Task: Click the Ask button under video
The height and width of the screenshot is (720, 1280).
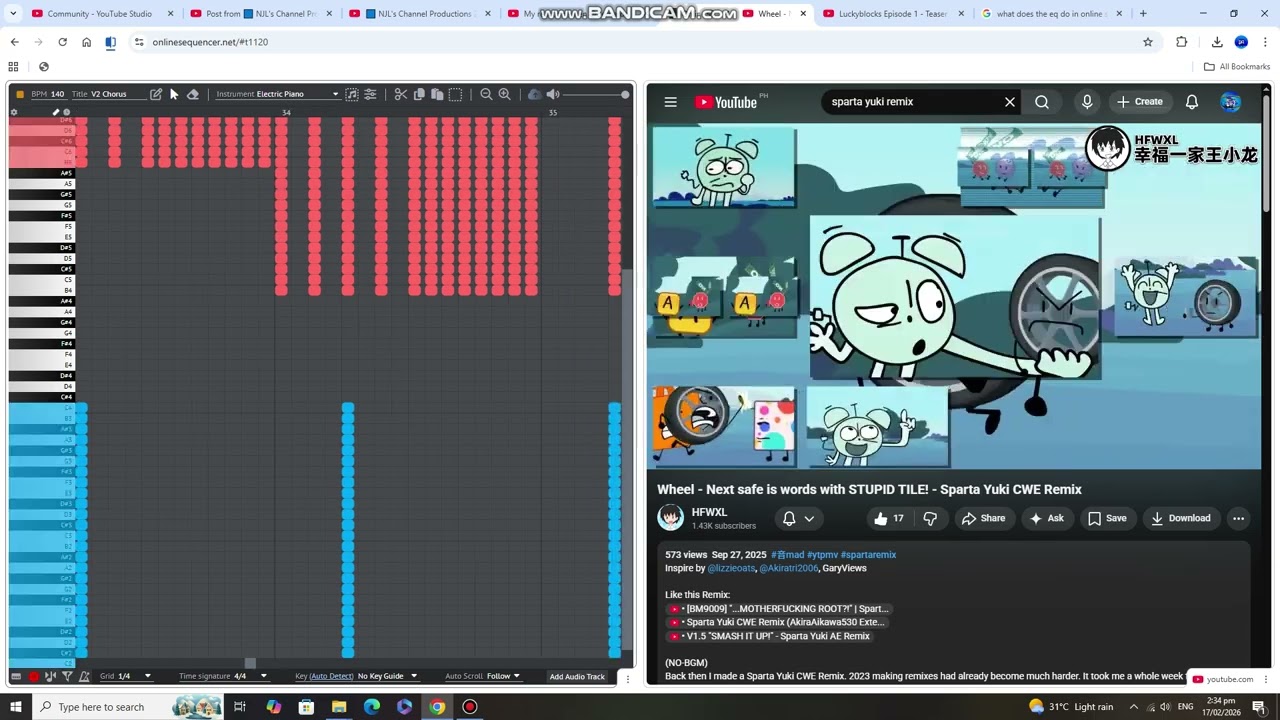Action: 1047,518
